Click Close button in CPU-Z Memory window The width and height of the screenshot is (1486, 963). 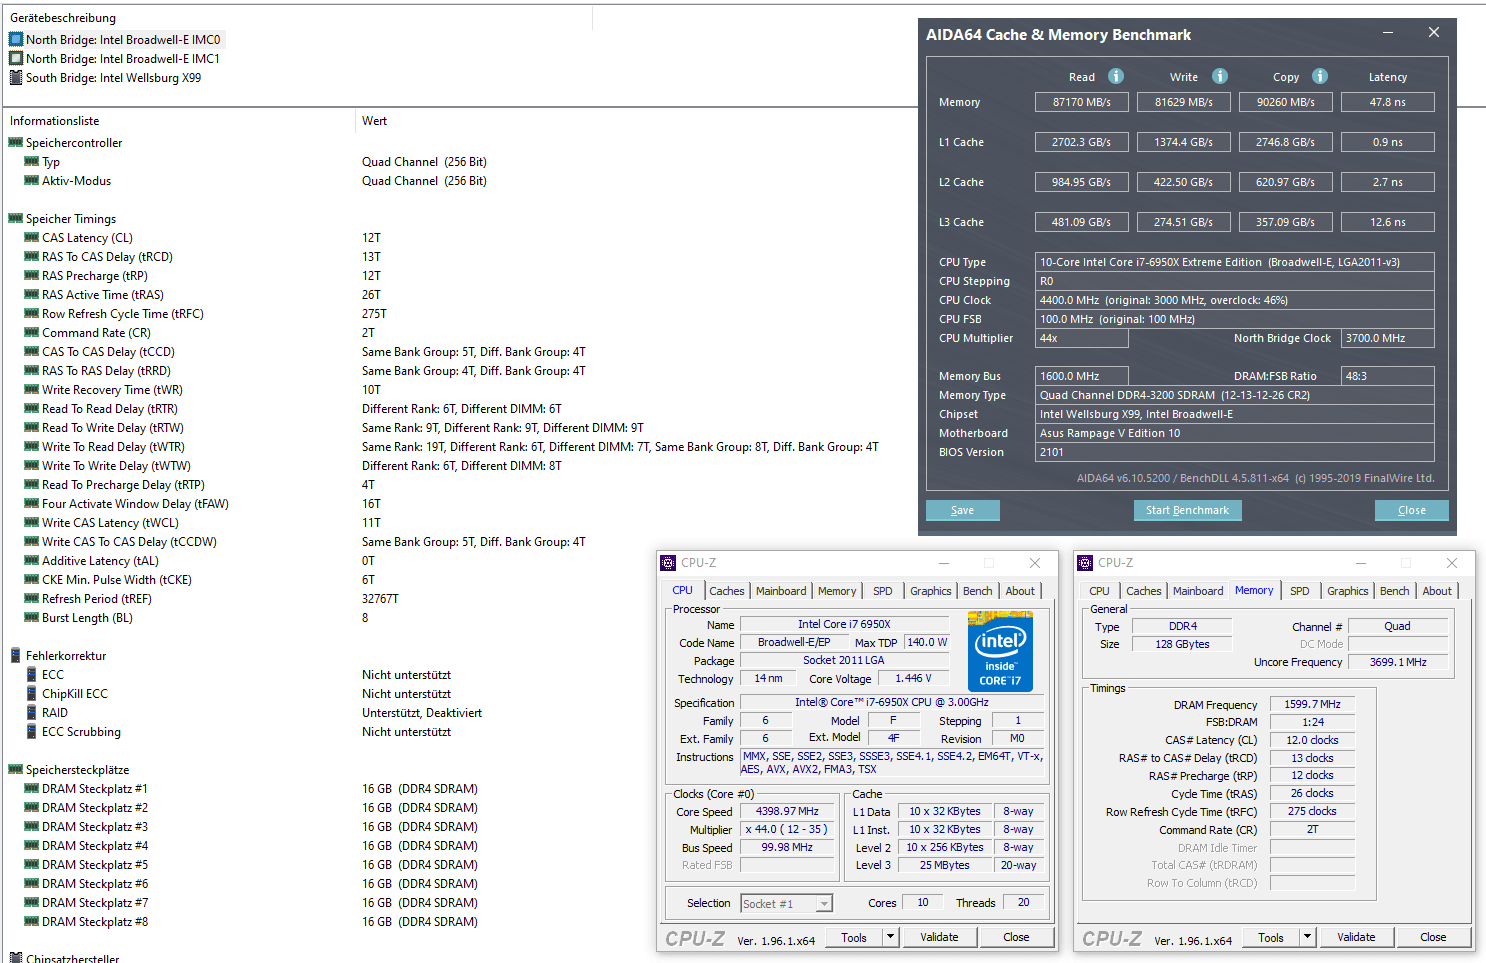point(1433,937)
